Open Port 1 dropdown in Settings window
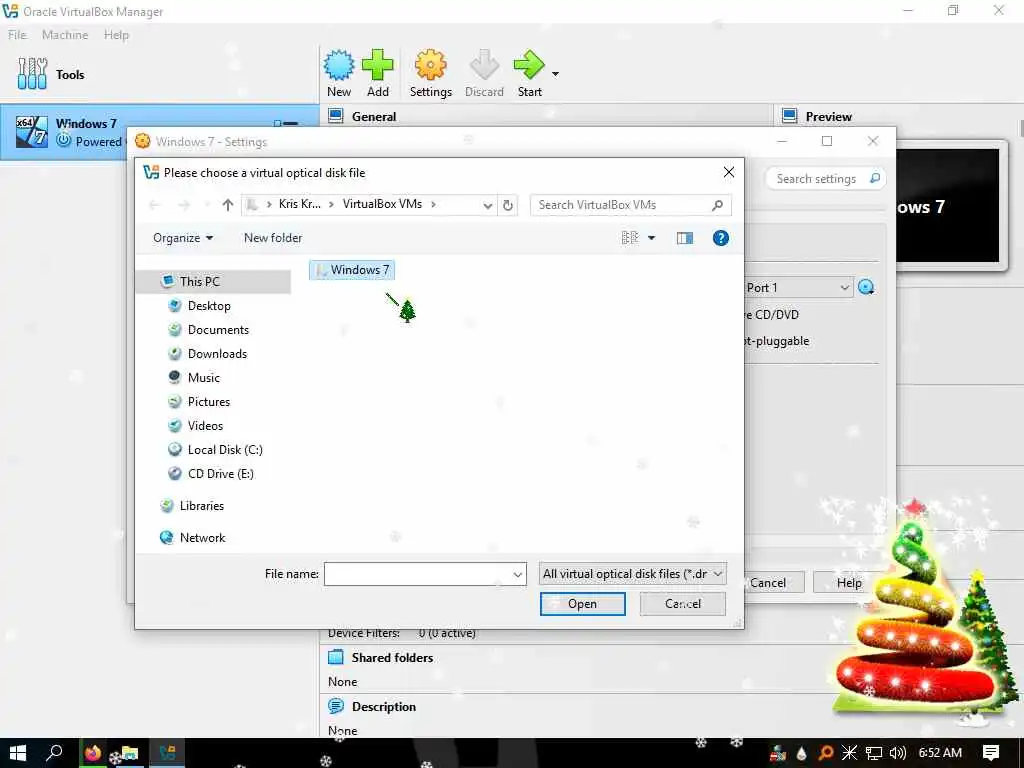Image resolution: width=1024 pixels, height=768 pixels. (798, 287)
